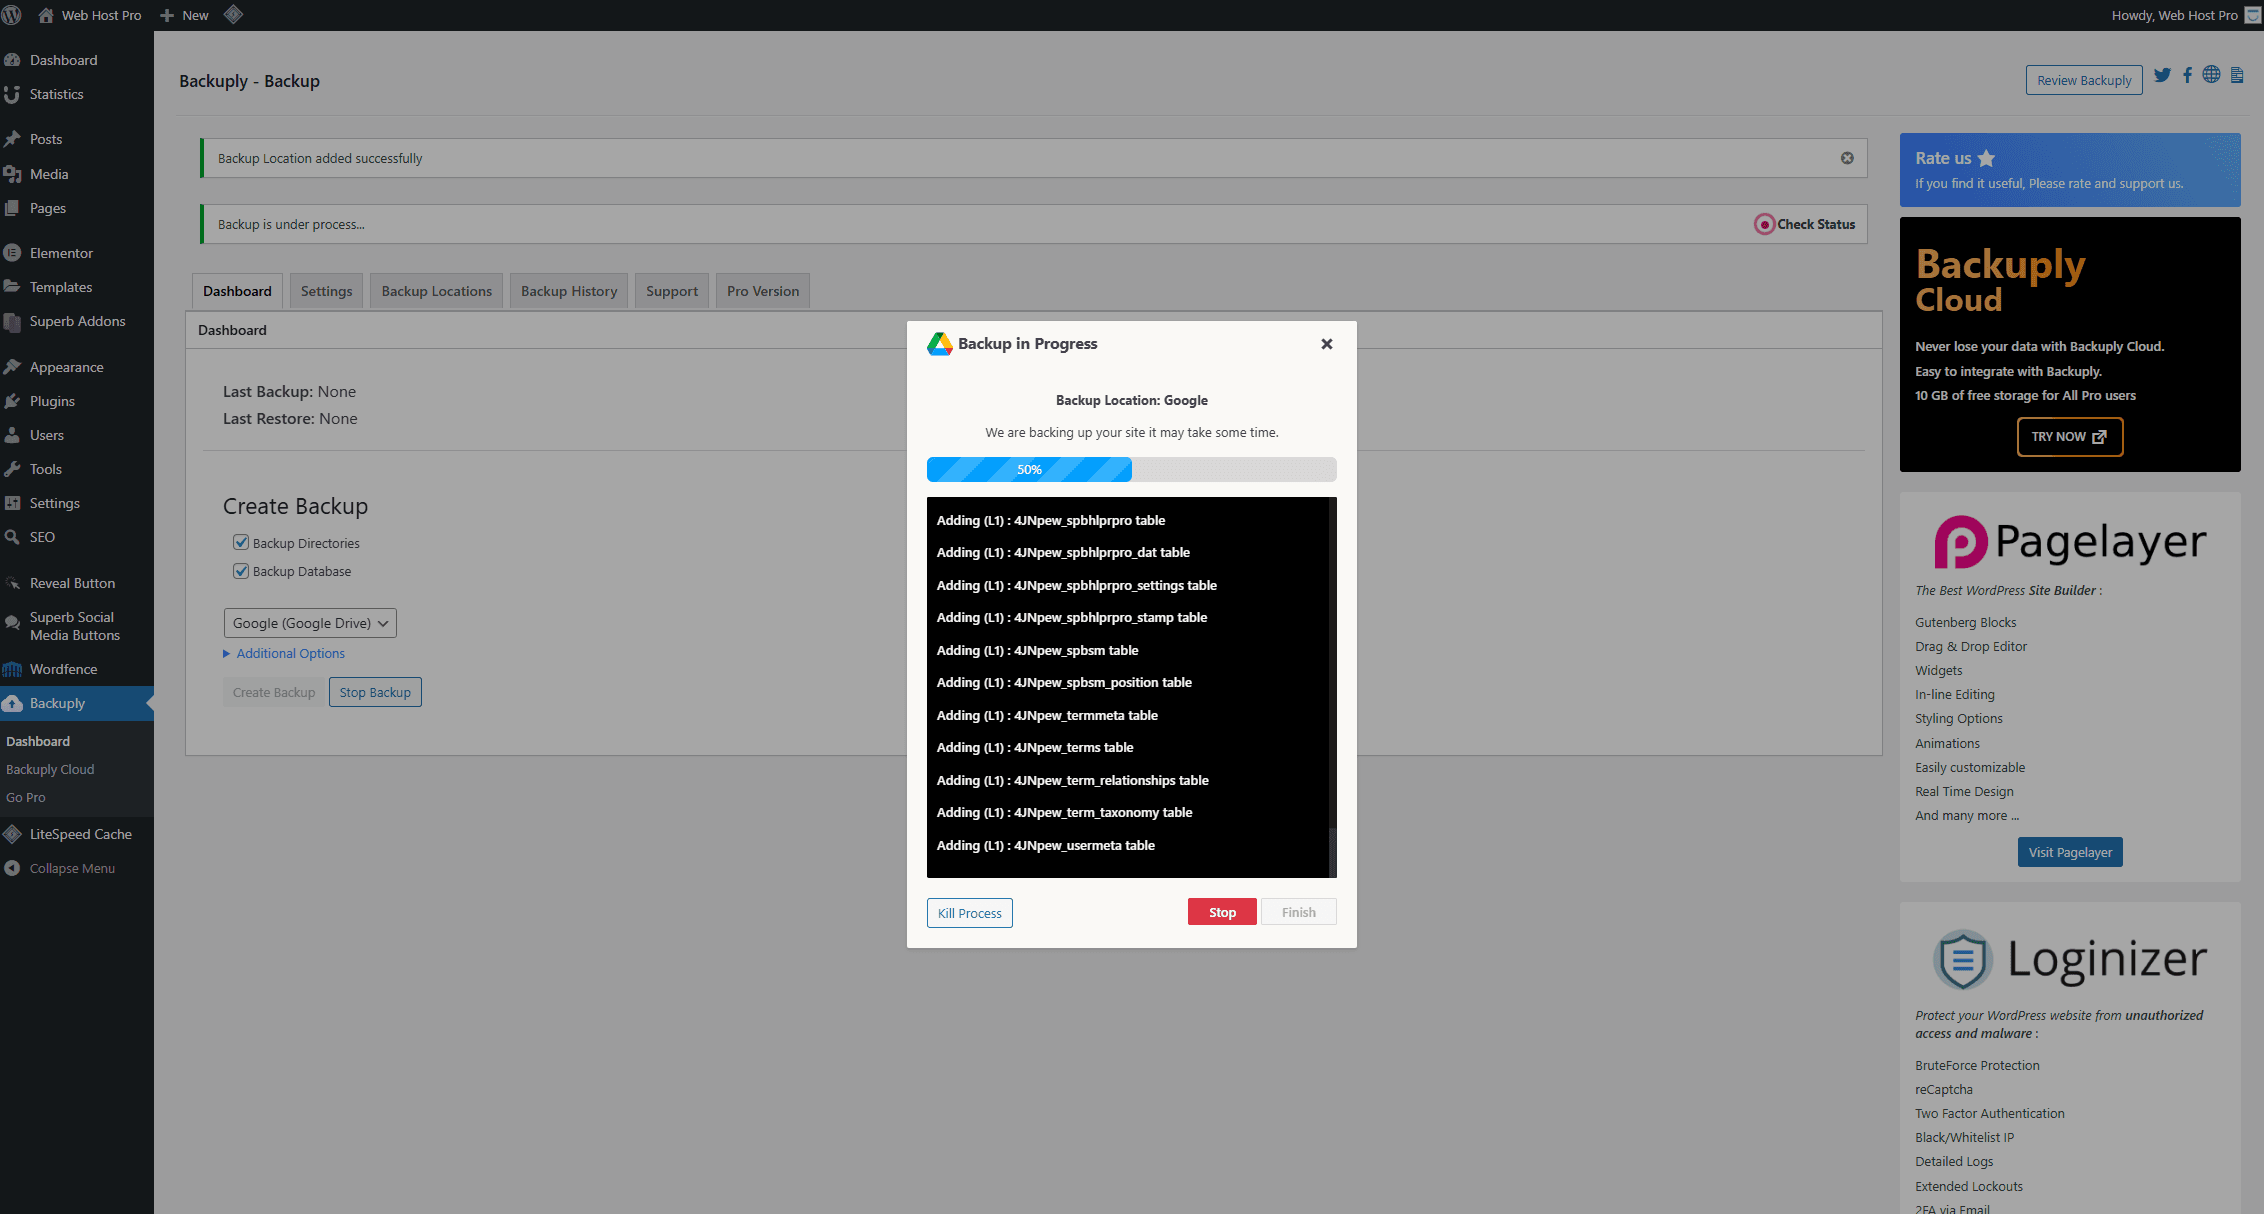Expand Additional Options disclosure triangle
The width and height of the screenshot is (2264, 1214).
(227, 653)
